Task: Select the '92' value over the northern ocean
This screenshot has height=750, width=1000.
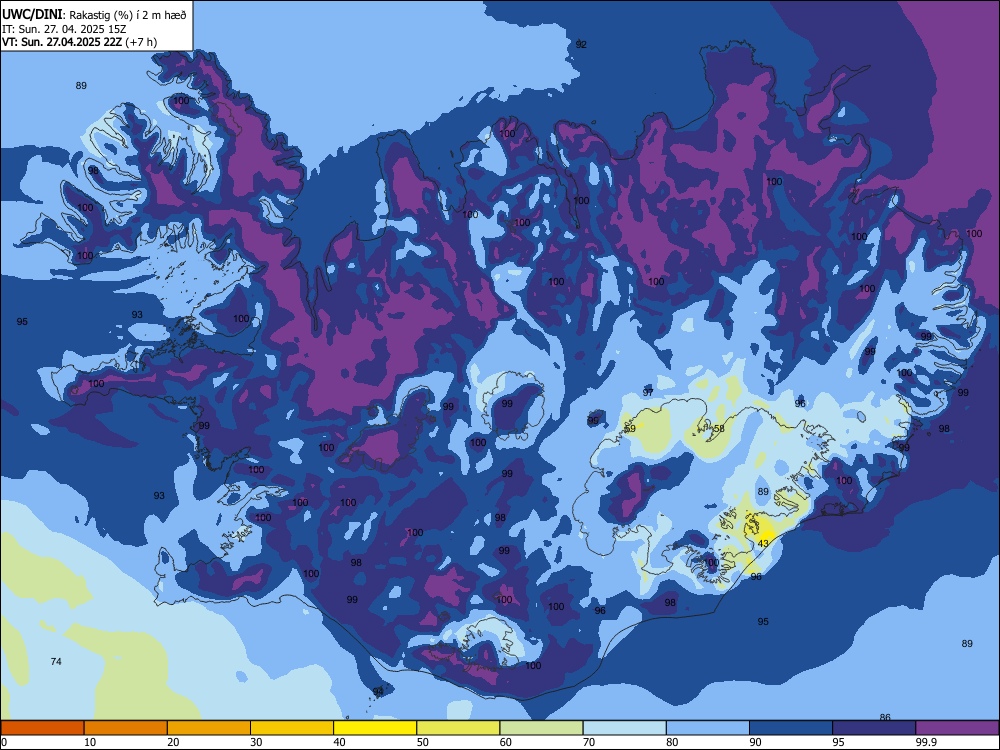Action: (581, 45)
